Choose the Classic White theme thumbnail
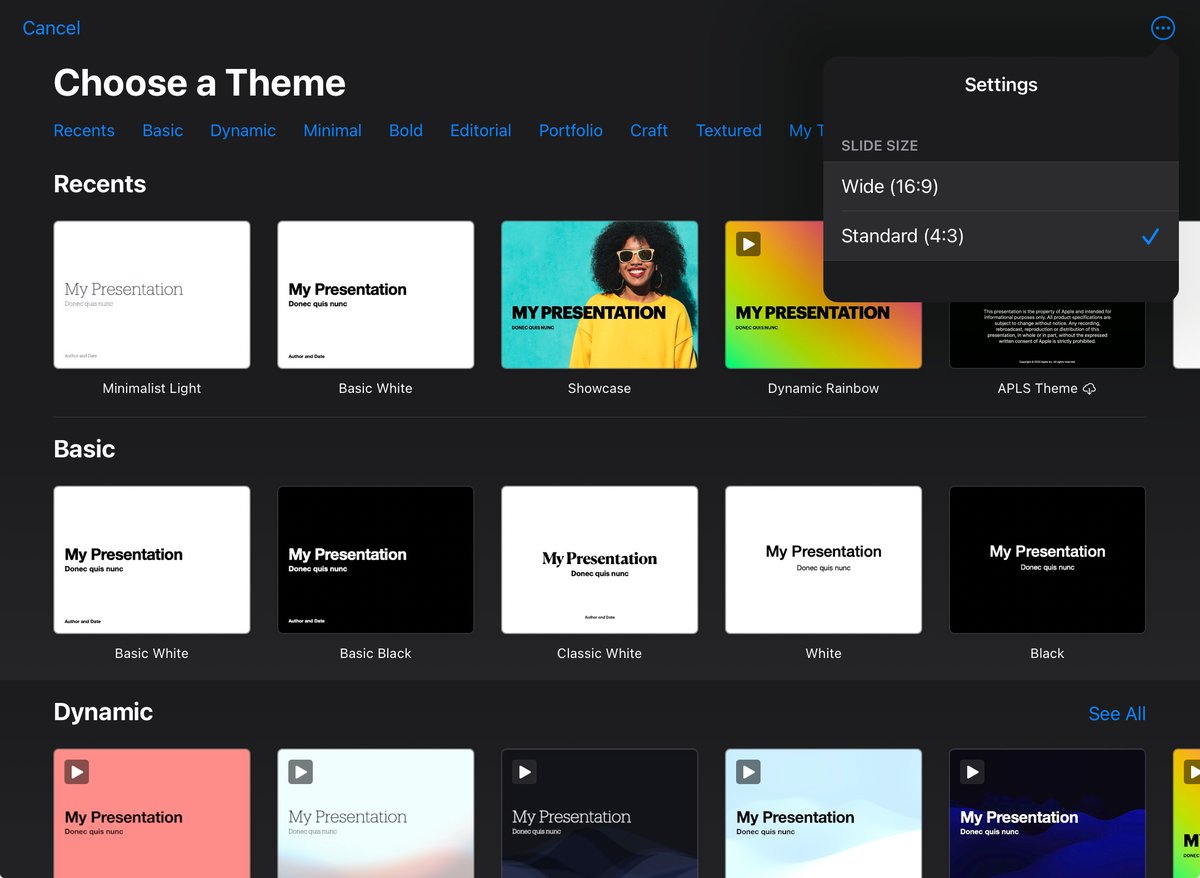Screen dimensions: 1200x878 point(600,560)
